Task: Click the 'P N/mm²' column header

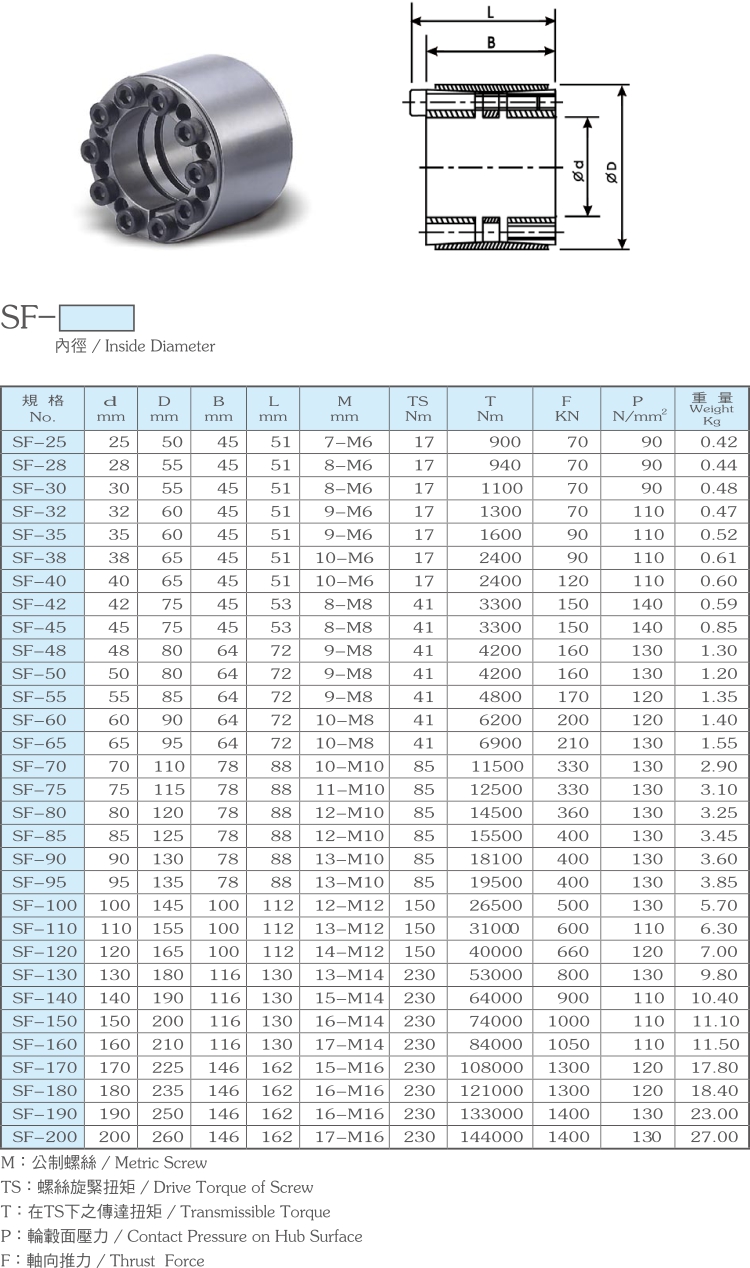Action: click(x=636, y=408)
